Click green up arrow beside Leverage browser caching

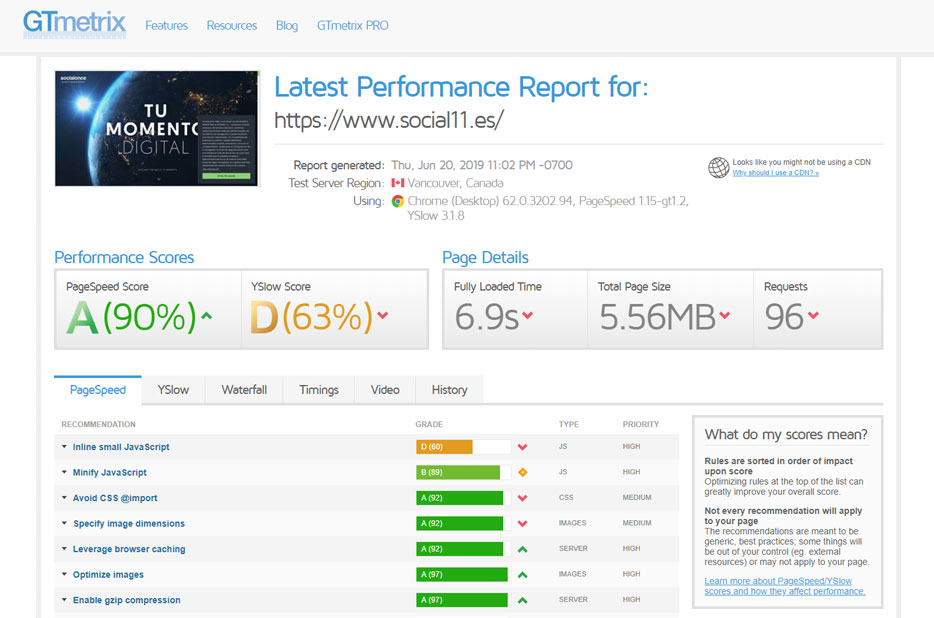click(522, 549)
